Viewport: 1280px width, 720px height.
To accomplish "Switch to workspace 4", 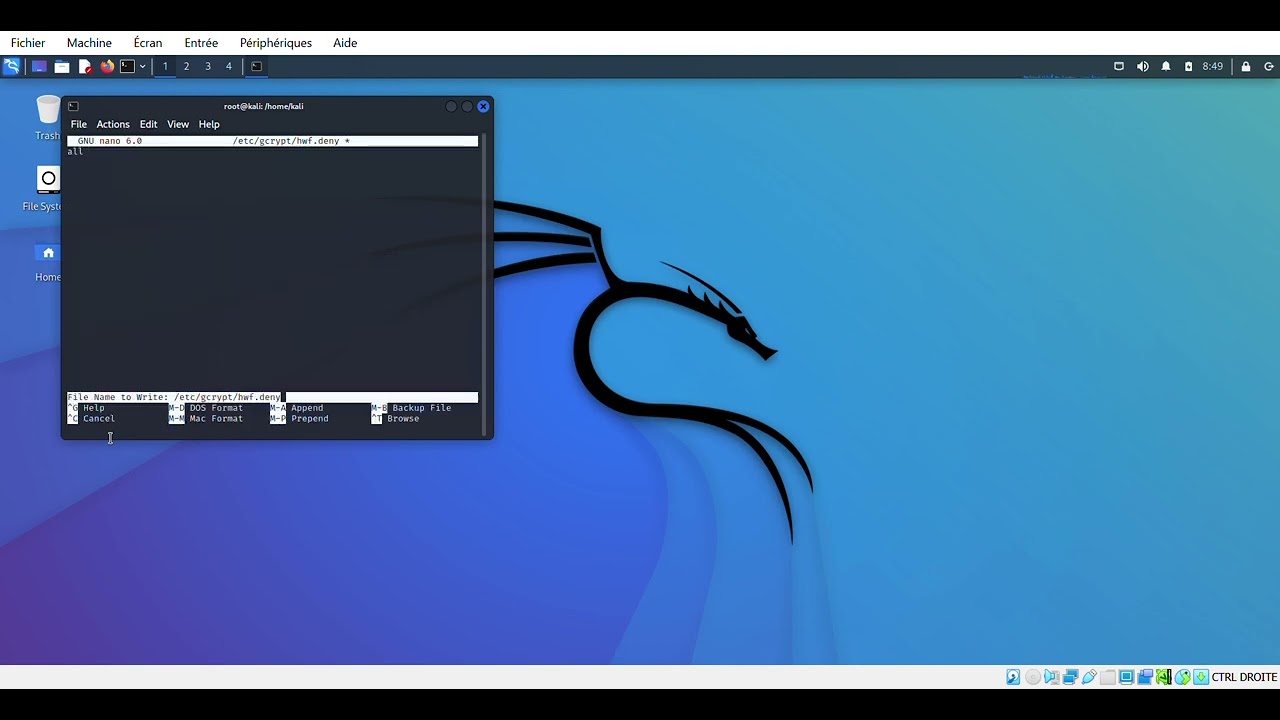I will pos(228,66).
